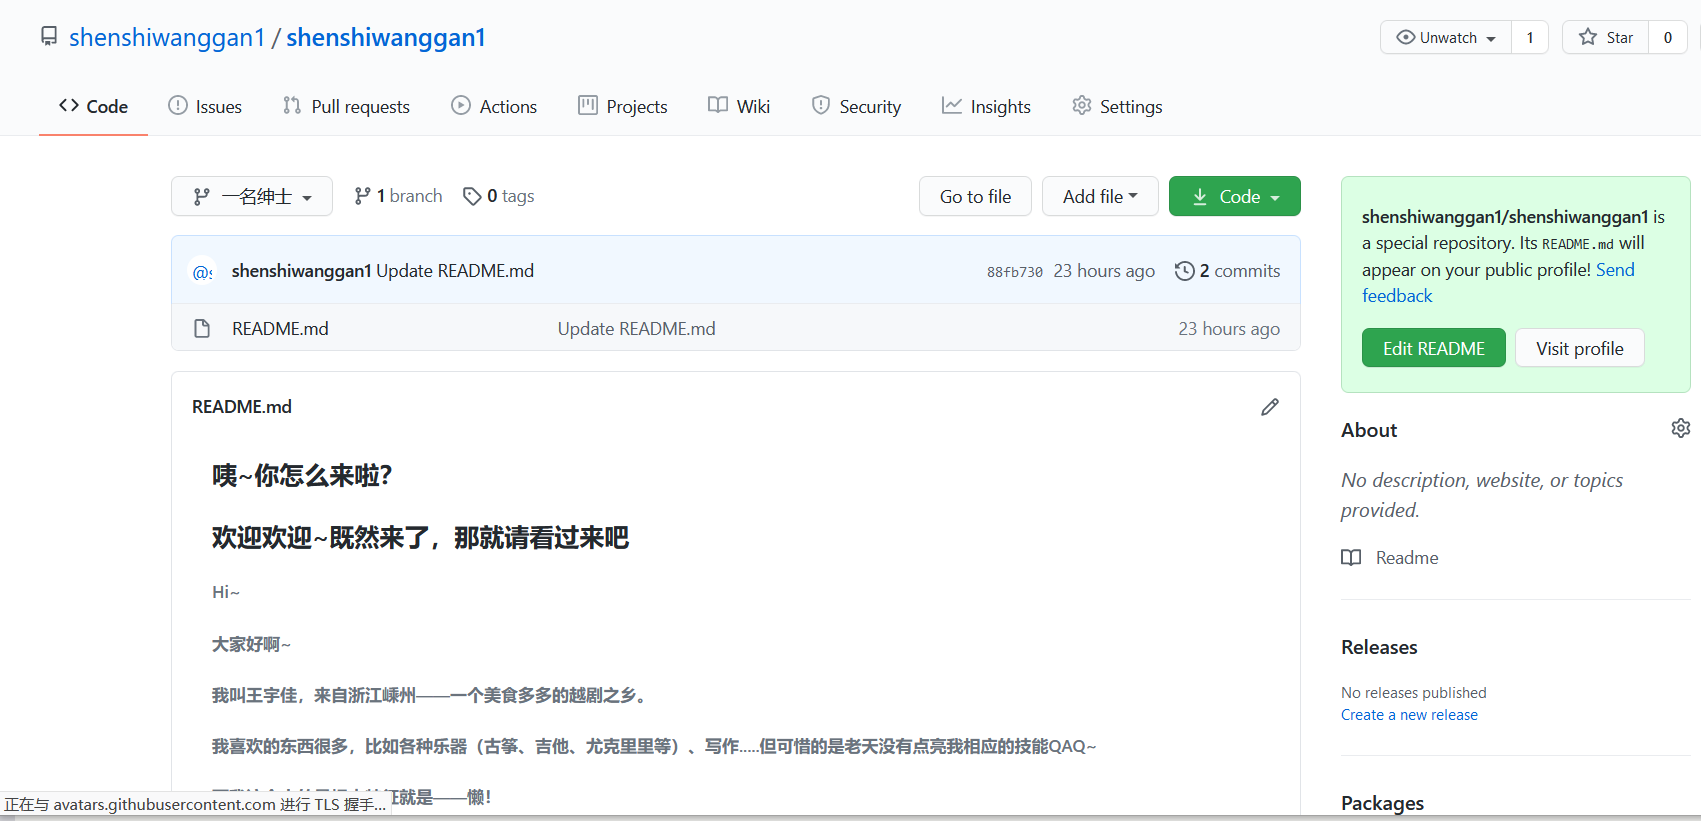Open the commit author shenshiwanggan1 link
The image size is (1701, 821).
click(x=302, y=271)
